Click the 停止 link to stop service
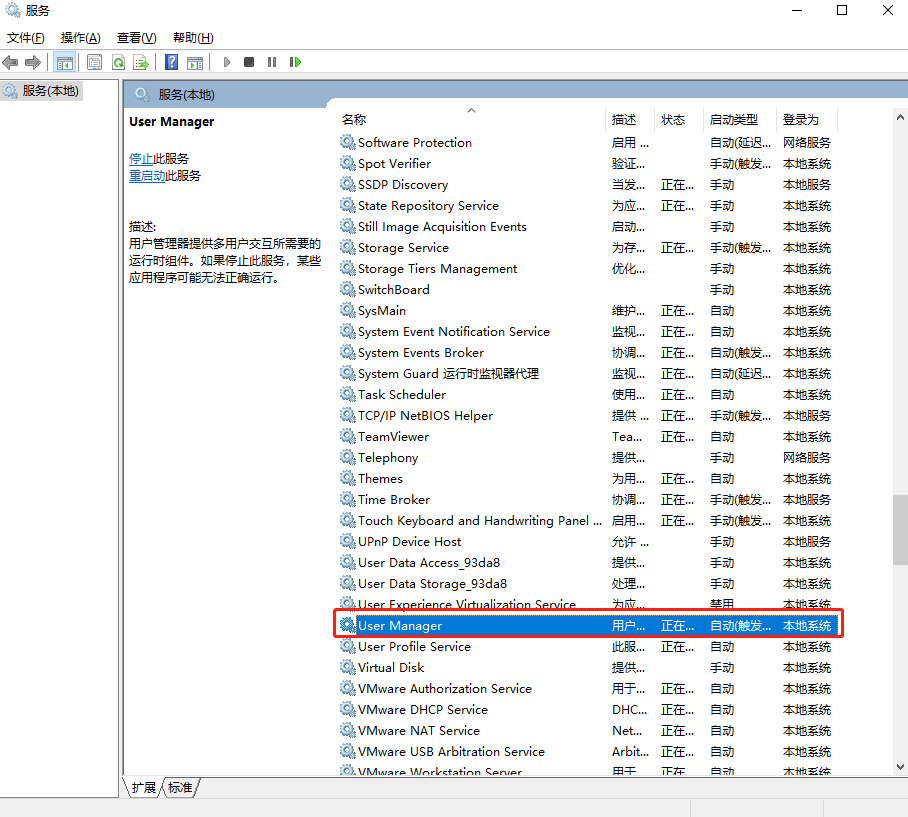The height and width of the screenshot is (817, 908). (x=141, y=158)
